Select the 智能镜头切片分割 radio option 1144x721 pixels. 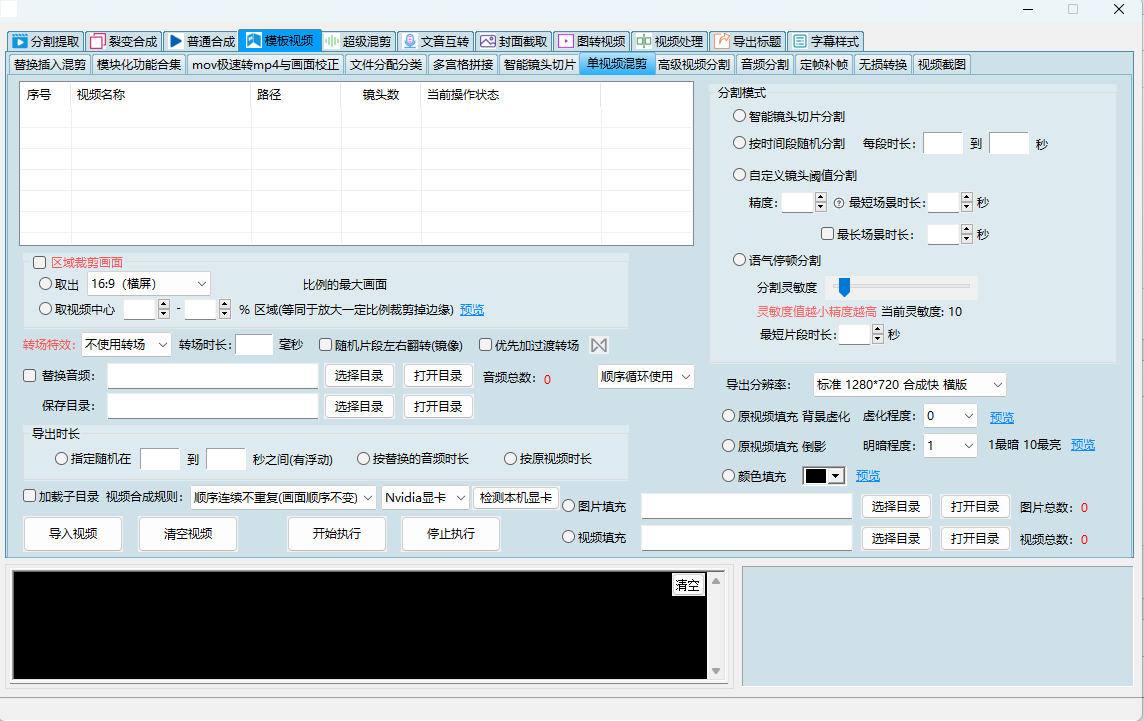click(x=739, y=116)
